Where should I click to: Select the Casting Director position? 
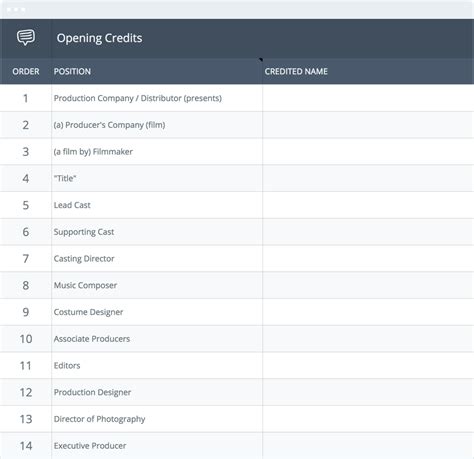[x=84, y=259]
